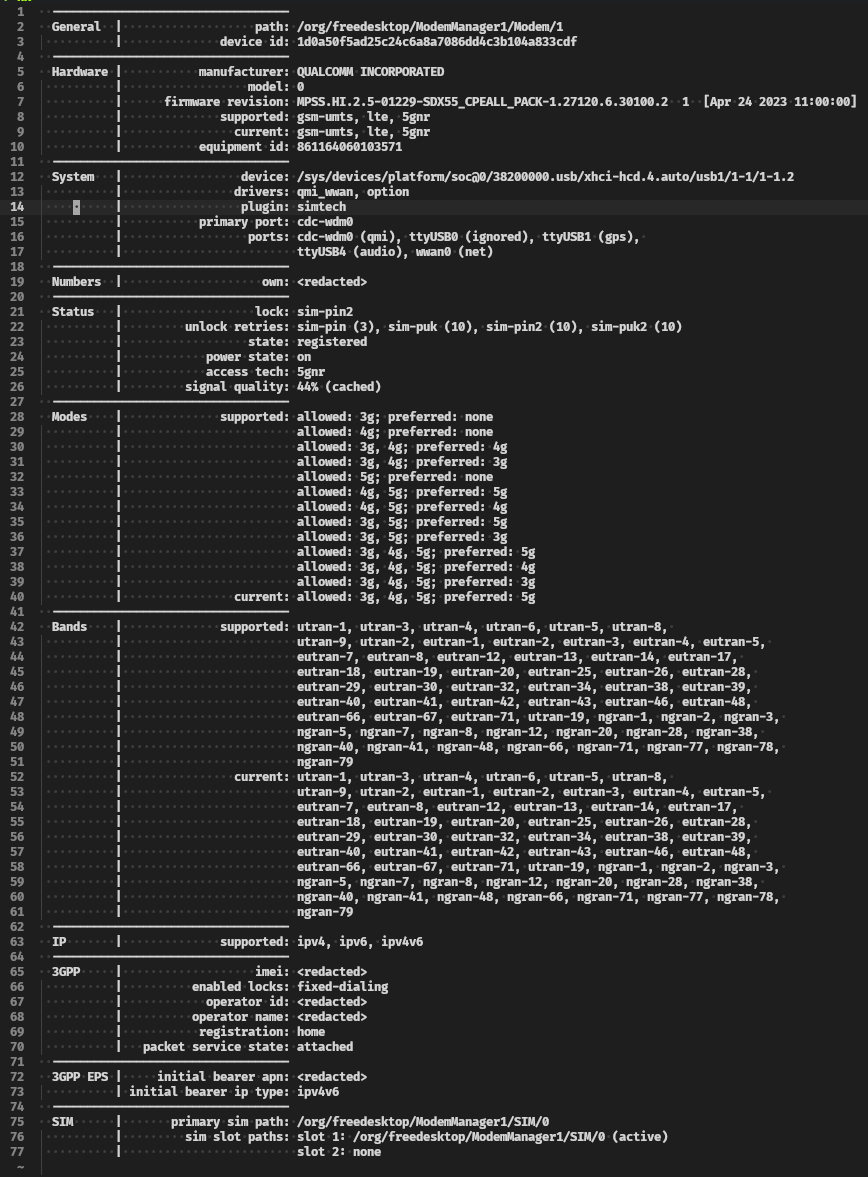Click the 'fixed-dialing' enabled locks value
The width and height of the screenshot is (868, 1177).
click(342, 987)
